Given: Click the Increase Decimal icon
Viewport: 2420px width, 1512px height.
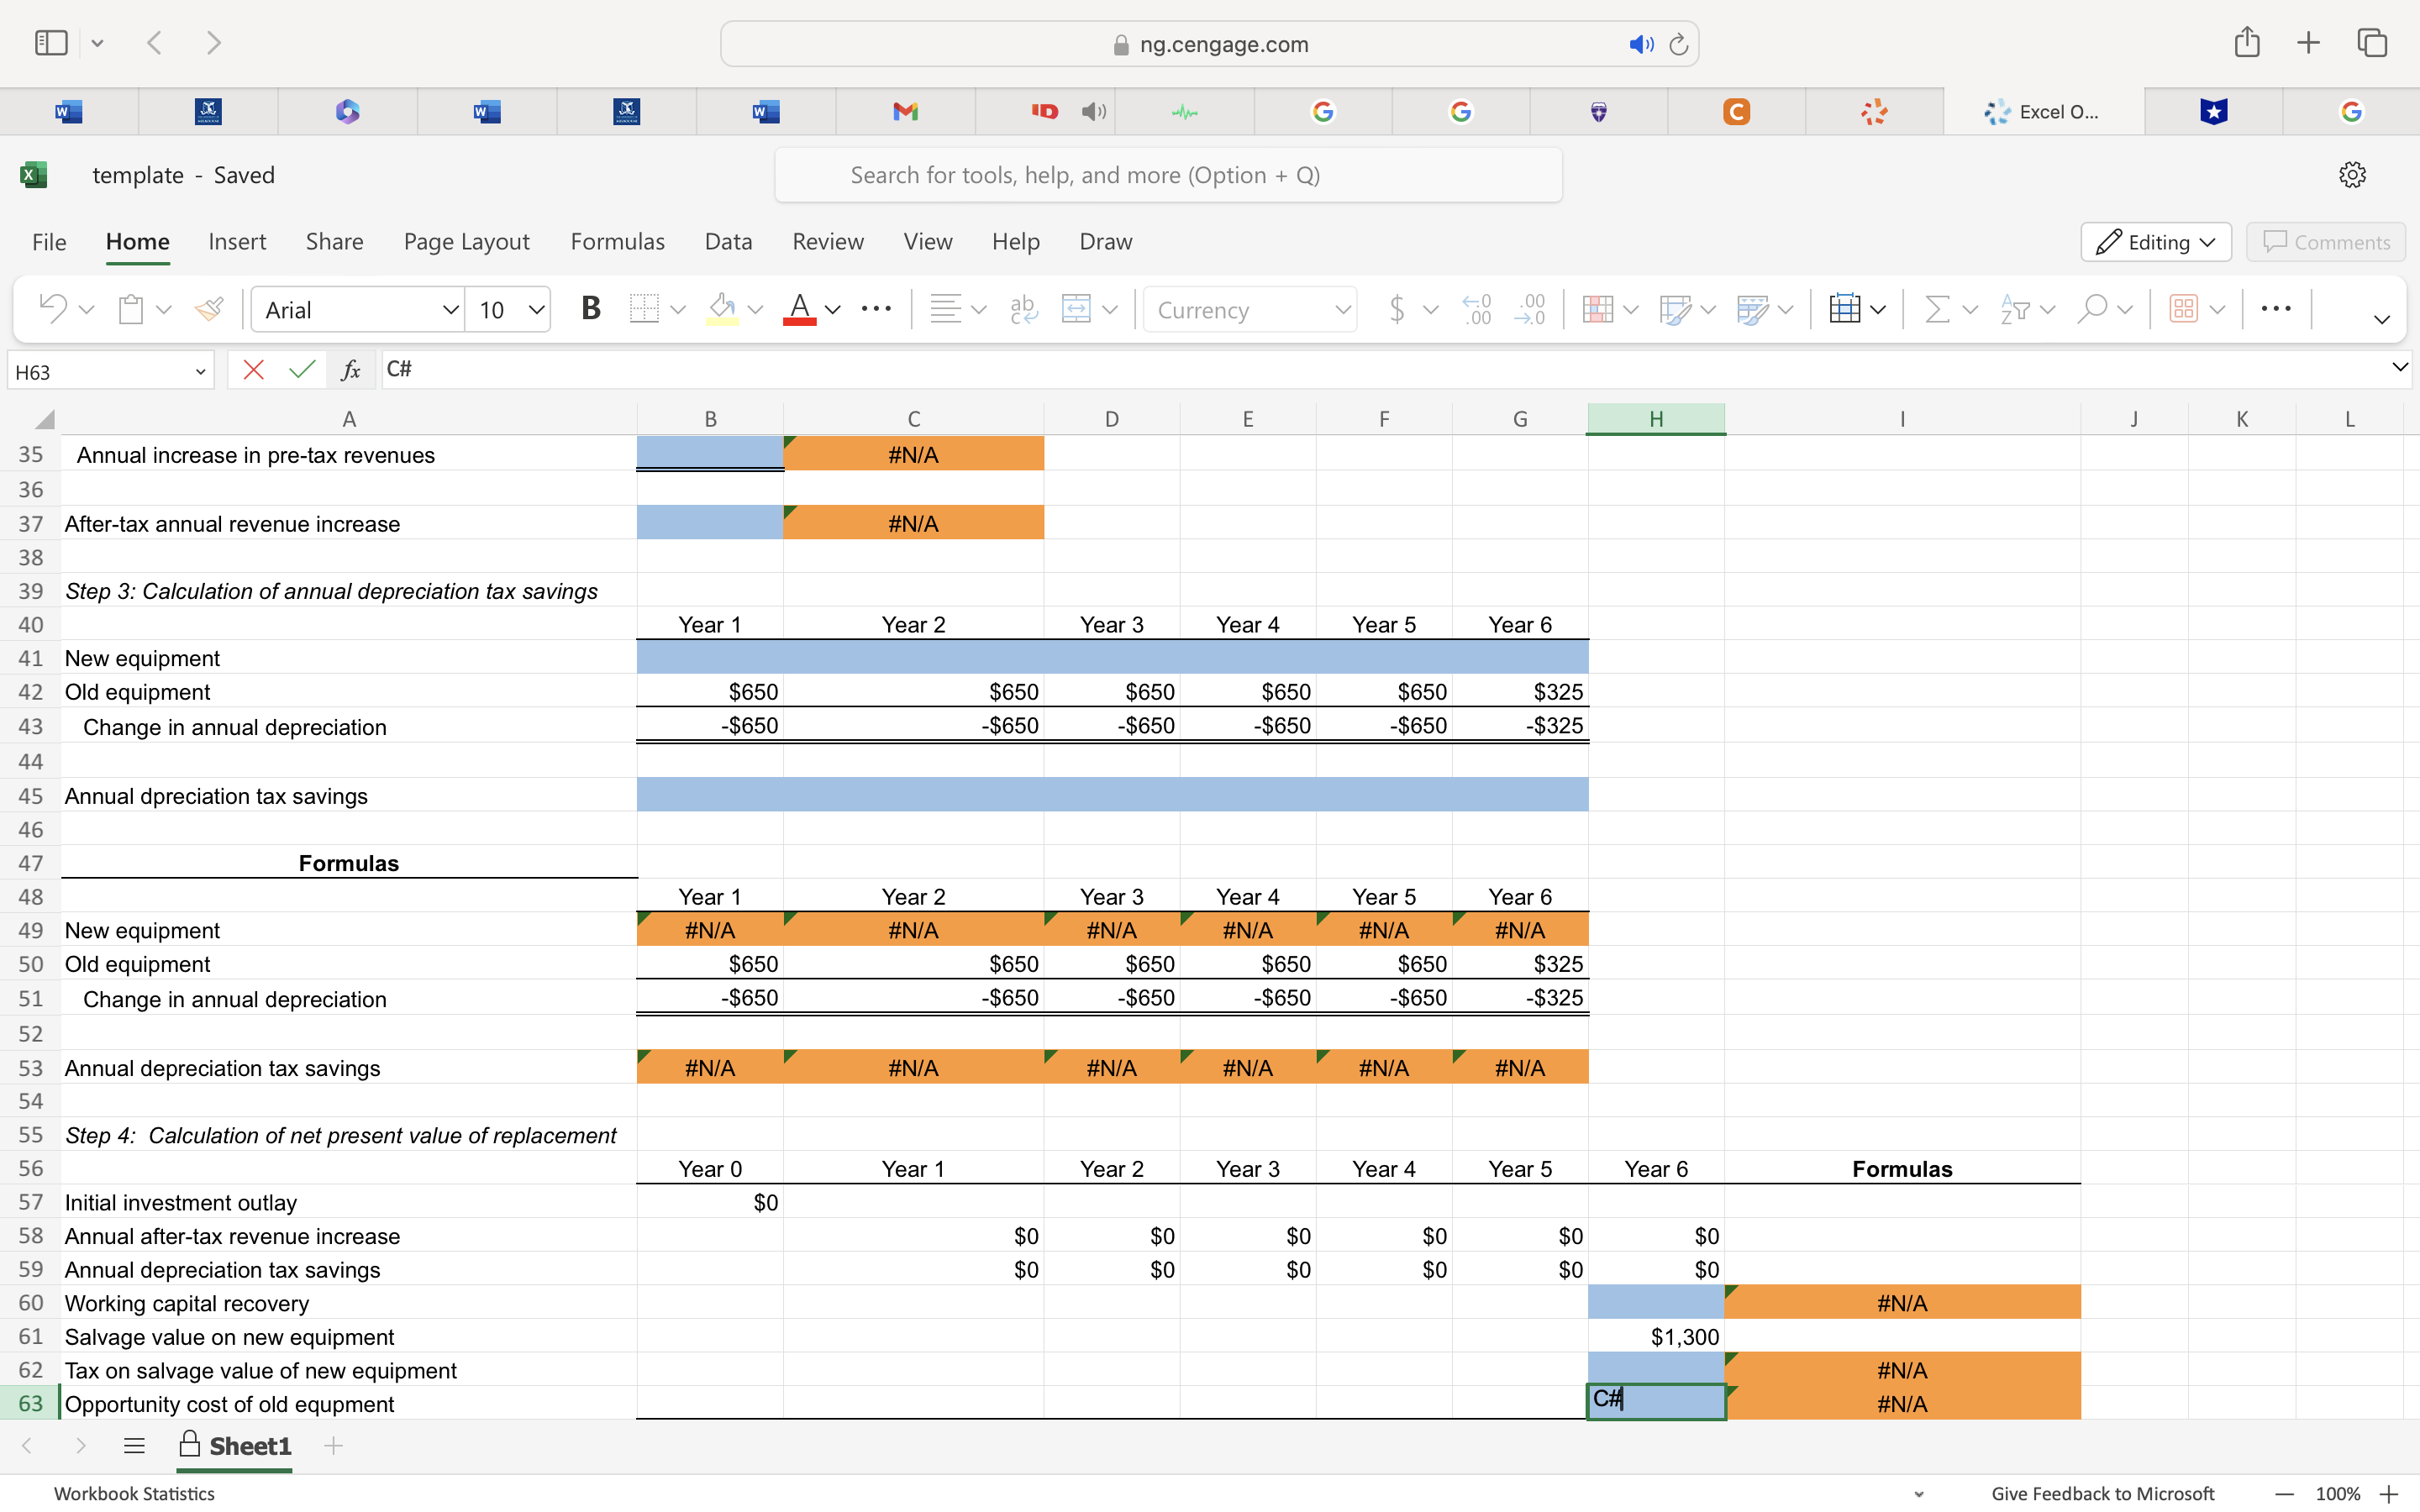Looking at the screenshot, I should pyautogui.click(x=1477, y=309).
